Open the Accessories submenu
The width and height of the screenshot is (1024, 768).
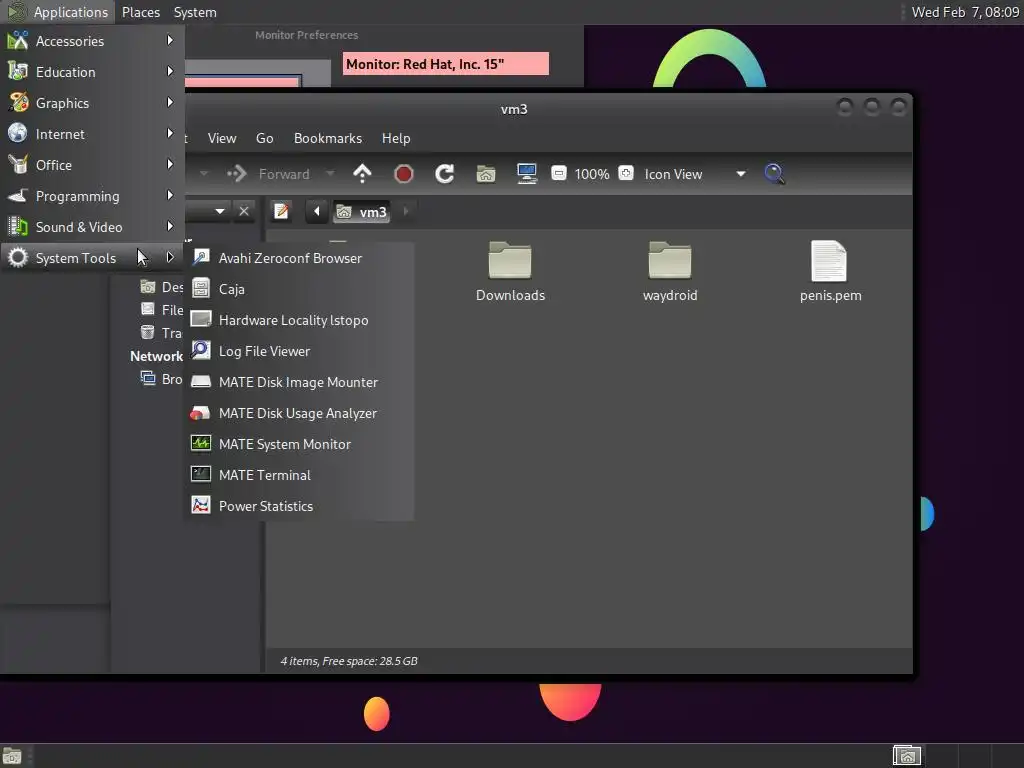click(92, 41)
